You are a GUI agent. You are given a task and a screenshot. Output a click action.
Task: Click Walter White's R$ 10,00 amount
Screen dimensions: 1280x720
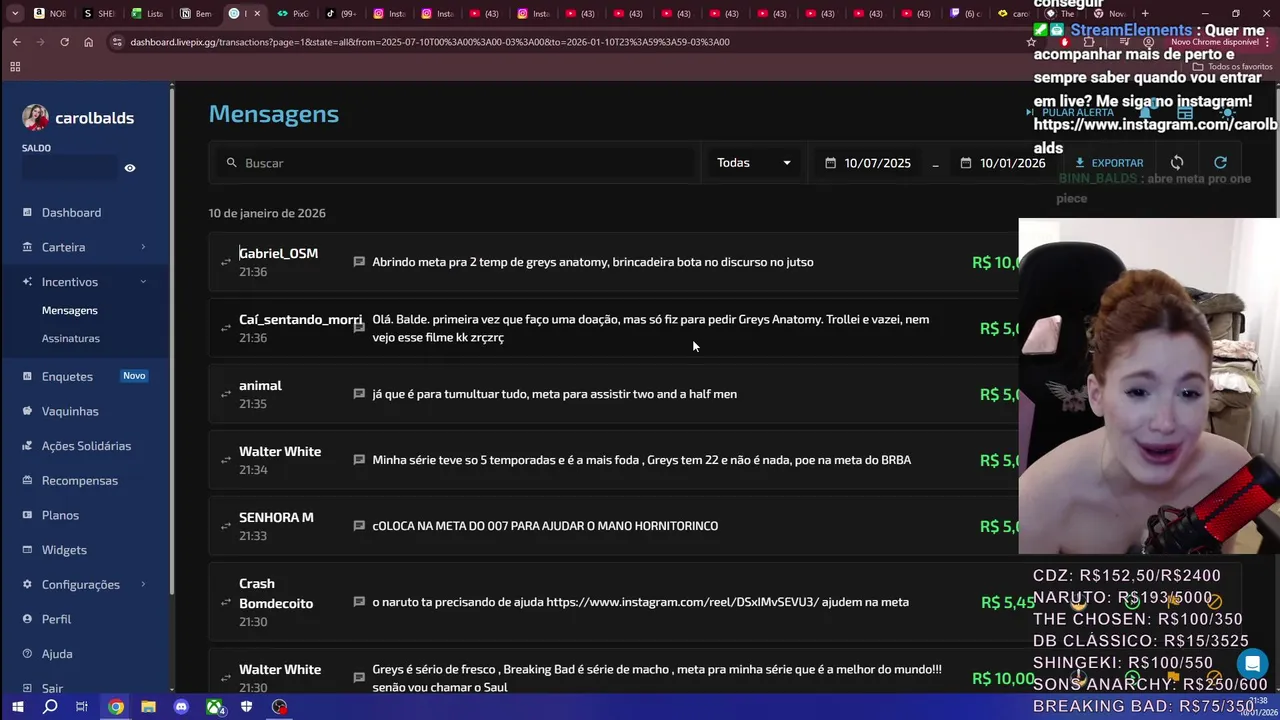pyautogui.click(x=1003, y=679)
